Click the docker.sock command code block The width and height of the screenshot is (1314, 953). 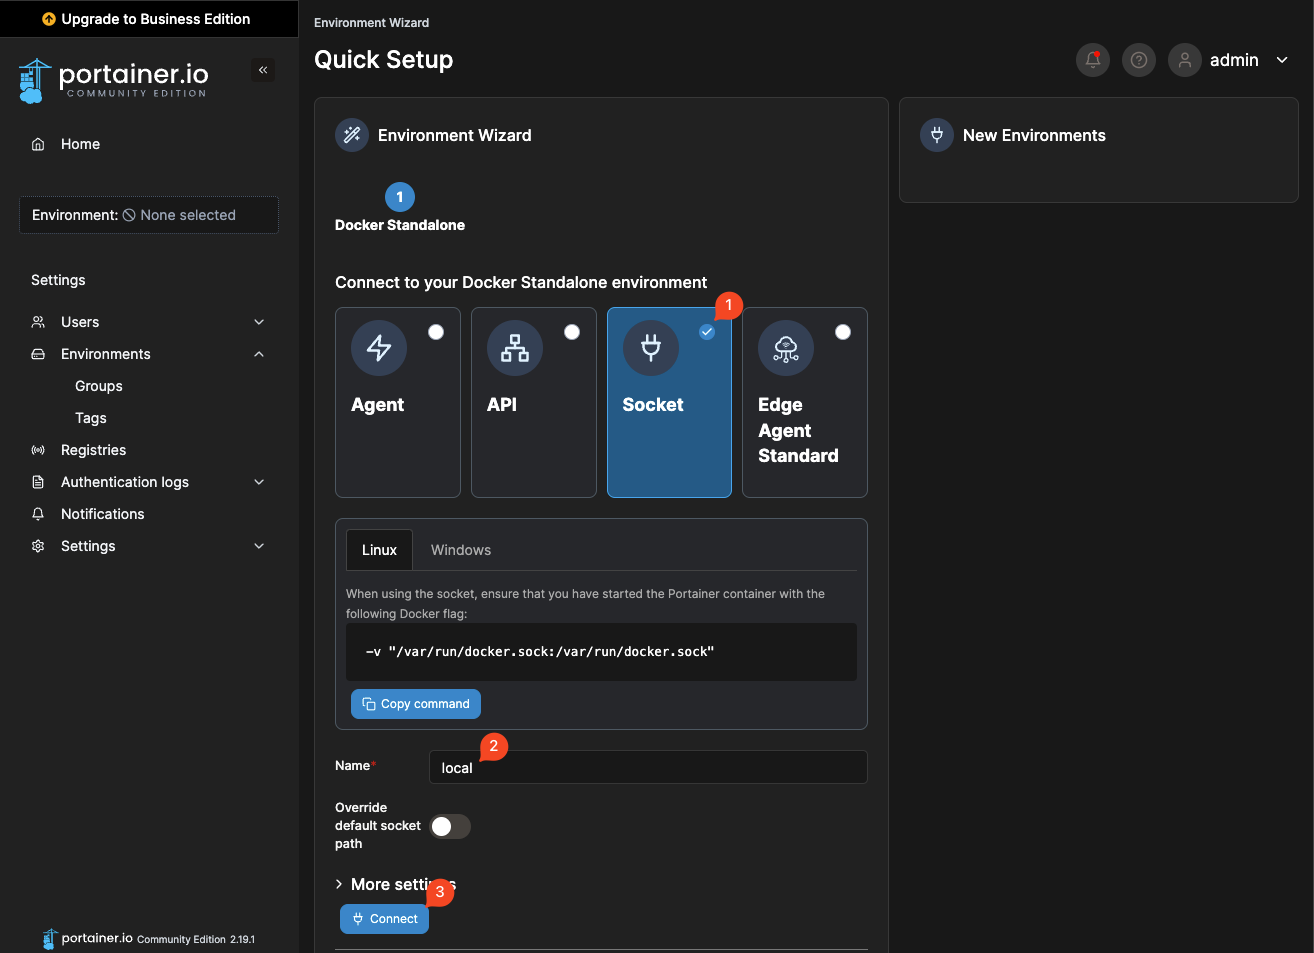(x=601, y=652)
